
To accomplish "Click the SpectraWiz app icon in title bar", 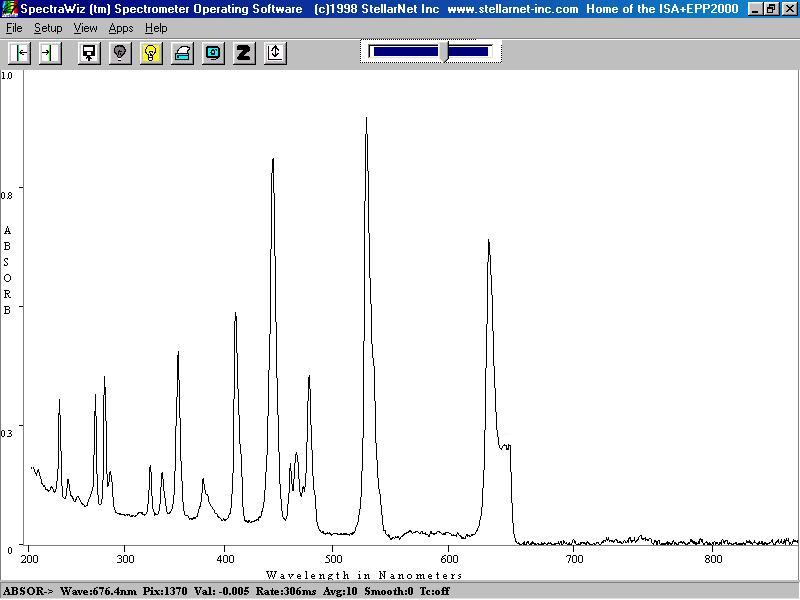I will tap(10, 9).
